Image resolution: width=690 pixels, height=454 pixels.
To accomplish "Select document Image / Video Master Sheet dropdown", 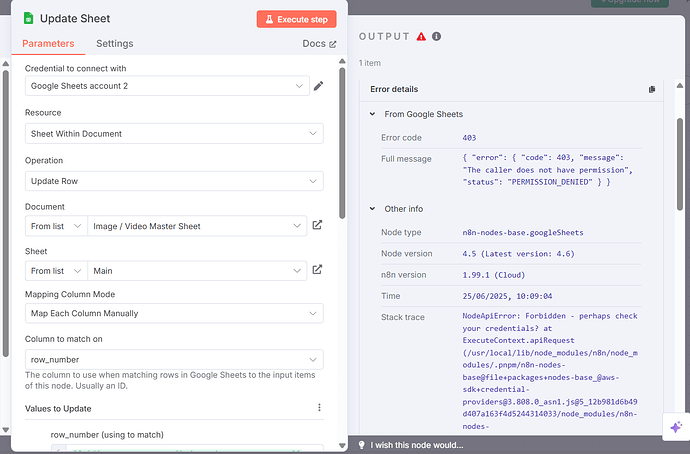I will coord(197,226).
